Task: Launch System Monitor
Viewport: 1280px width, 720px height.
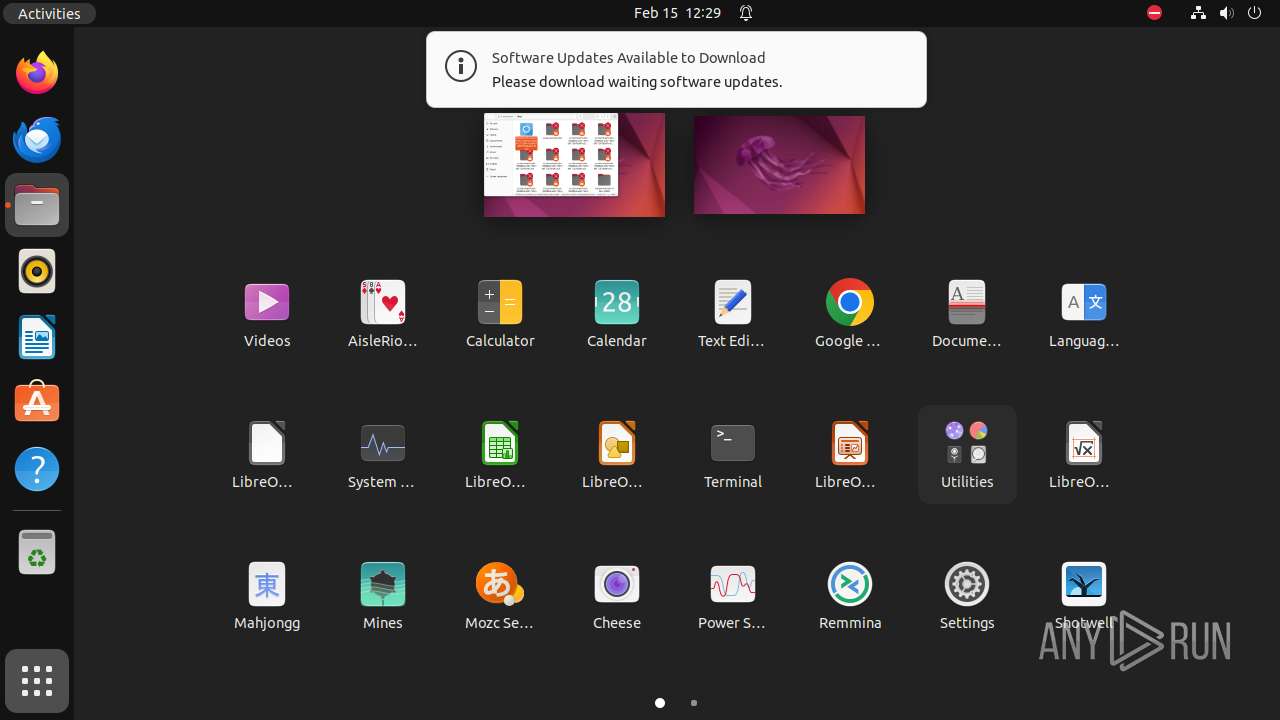Action: click(383, 455)
